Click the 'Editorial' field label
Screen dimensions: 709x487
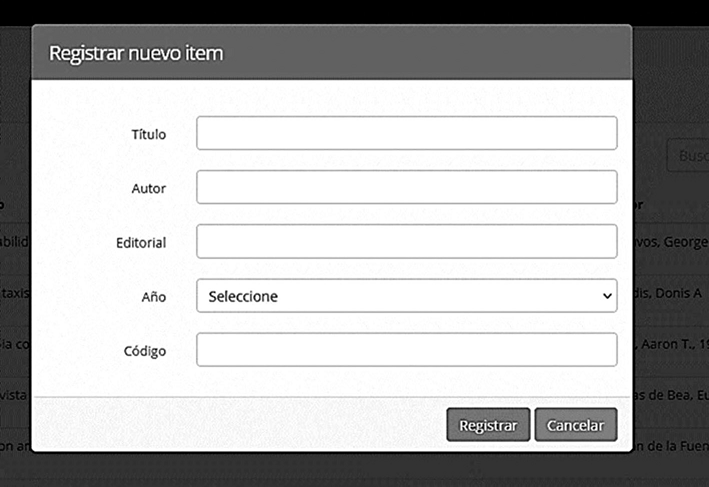tap(140, 242)
